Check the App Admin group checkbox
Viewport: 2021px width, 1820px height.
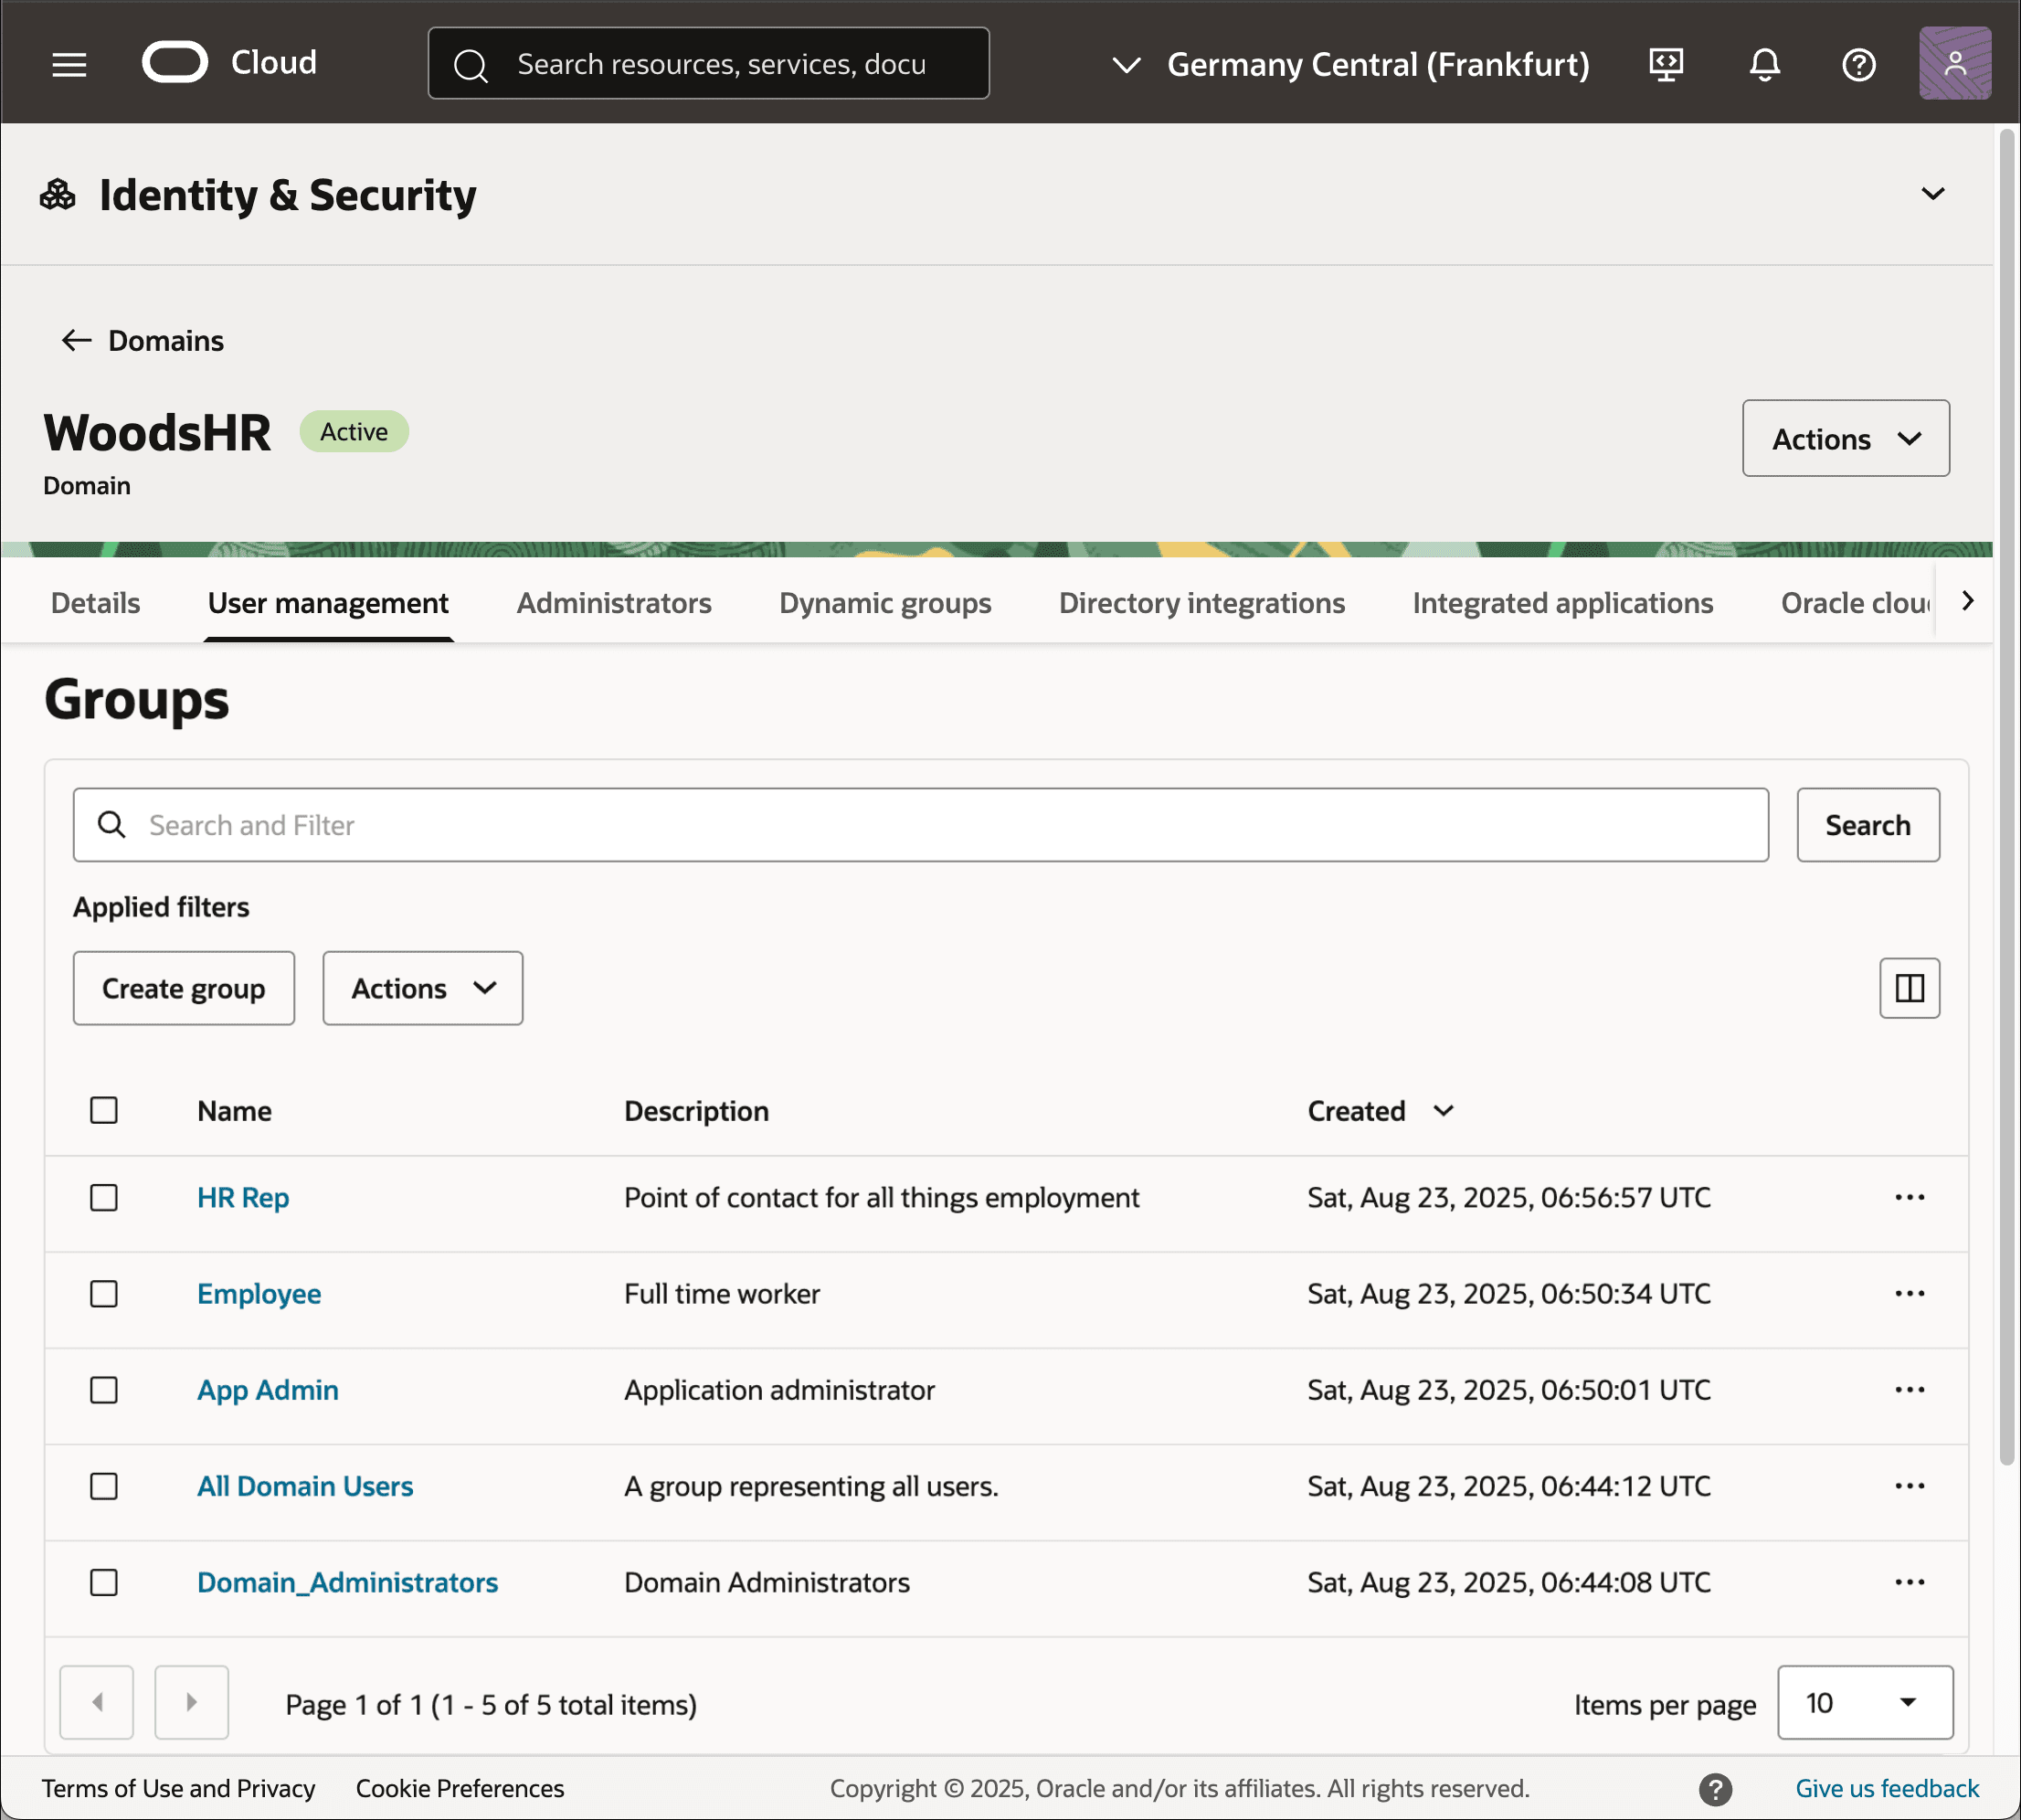click(x=104, y=1389)
